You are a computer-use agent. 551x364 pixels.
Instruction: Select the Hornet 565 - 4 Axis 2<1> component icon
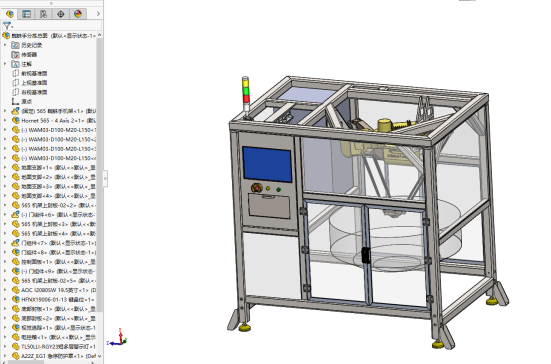15,120
